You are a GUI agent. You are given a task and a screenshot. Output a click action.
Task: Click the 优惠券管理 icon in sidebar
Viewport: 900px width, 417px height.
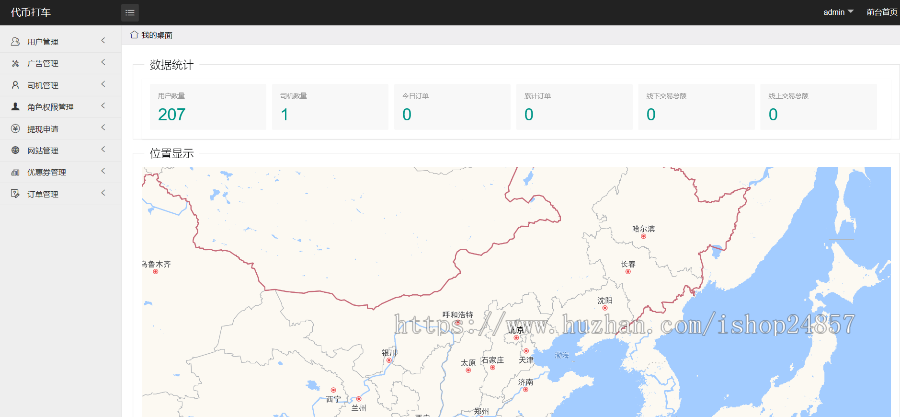[15, 172]
